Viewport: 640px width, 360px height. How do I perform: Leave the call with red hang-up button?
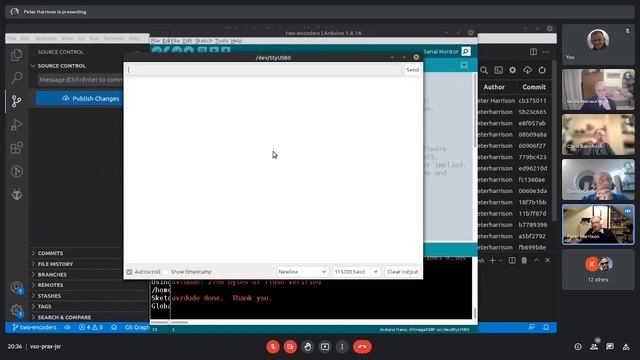click(362, 347)
